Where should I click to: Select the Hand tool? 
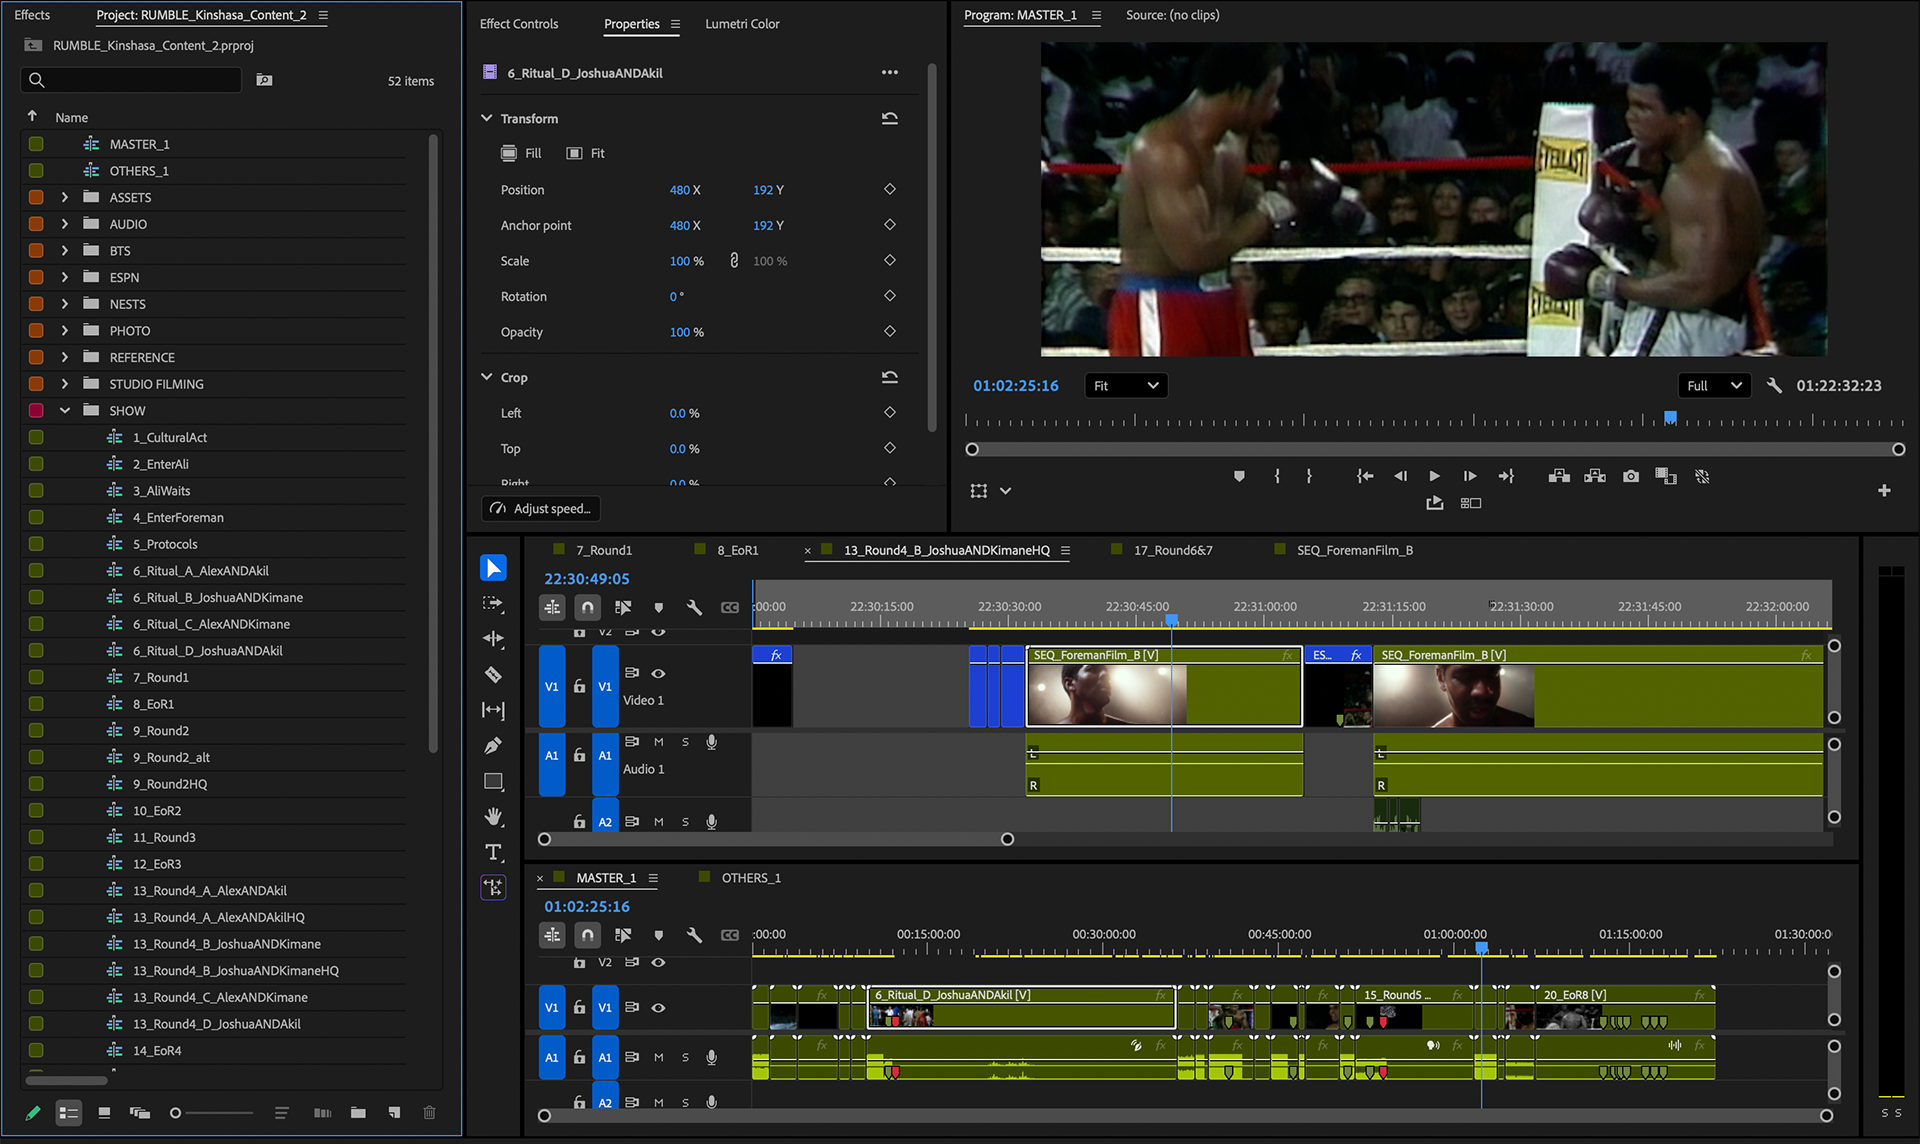(x=493, y=817)
